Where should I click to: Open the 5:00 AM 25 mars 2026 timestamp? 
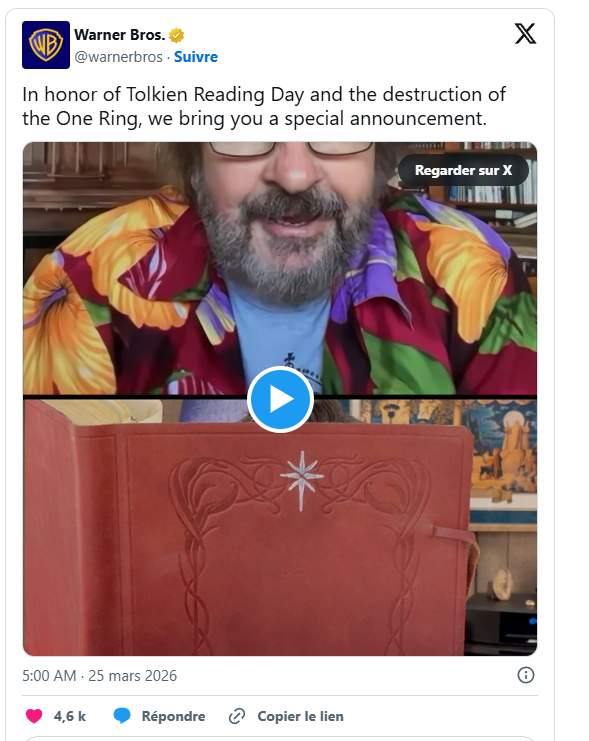[x=99, y=676]
